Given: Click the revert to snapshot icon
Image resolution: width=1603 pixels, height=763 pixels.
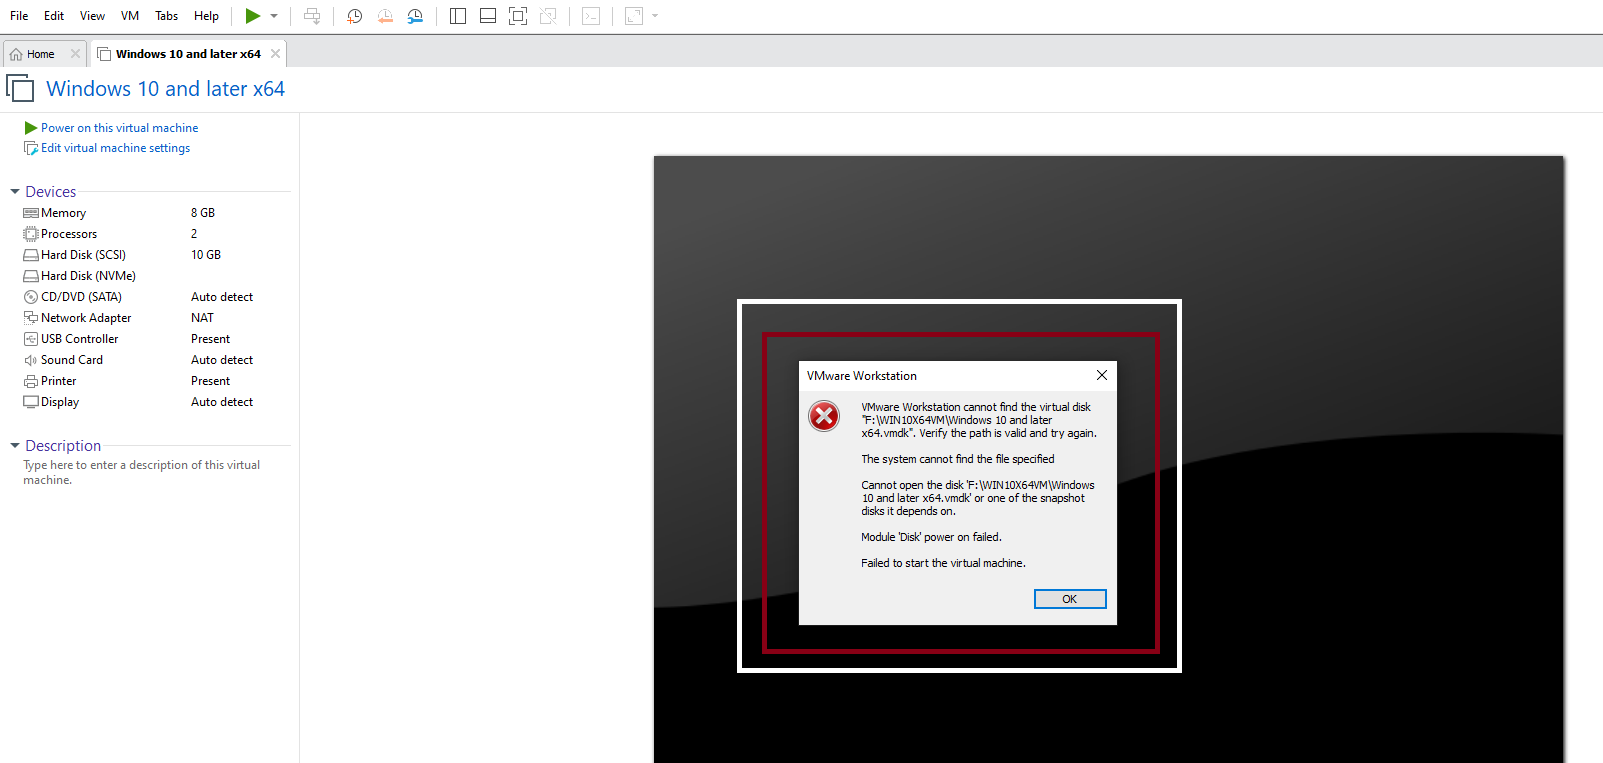Looking at the screenshot, I should pos(385,16).
